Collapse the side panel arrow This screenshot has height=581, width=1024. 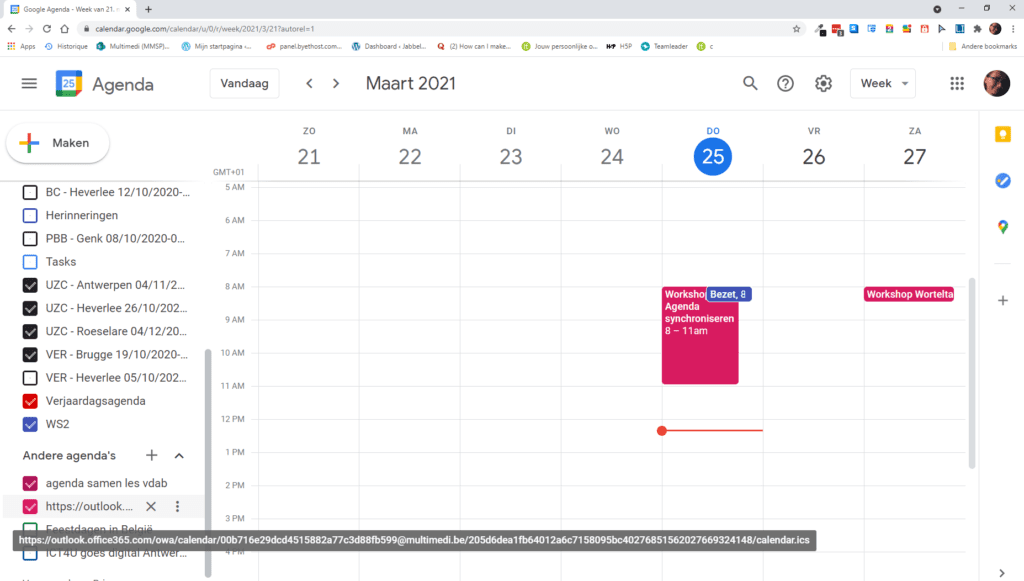click(1002, 573)
